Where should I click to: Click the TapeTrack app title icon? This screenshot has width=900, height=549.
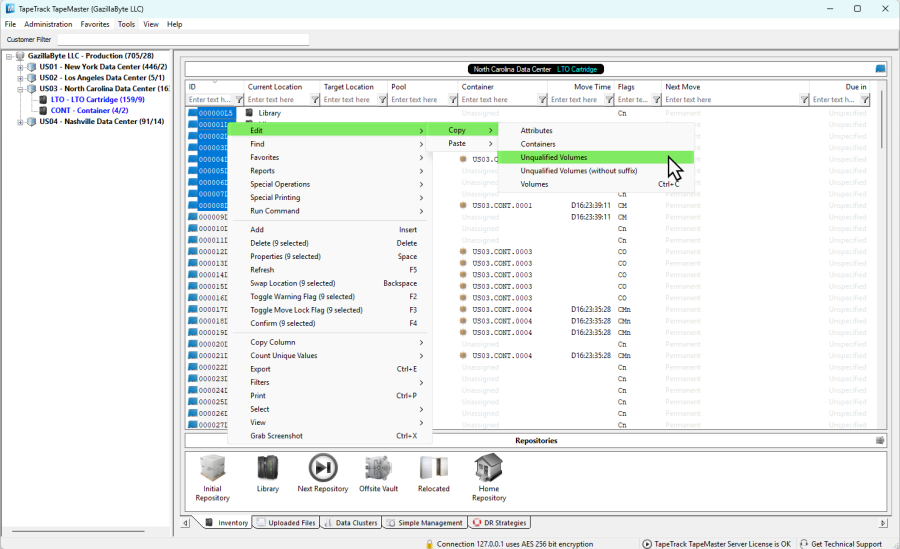point(10,9)
